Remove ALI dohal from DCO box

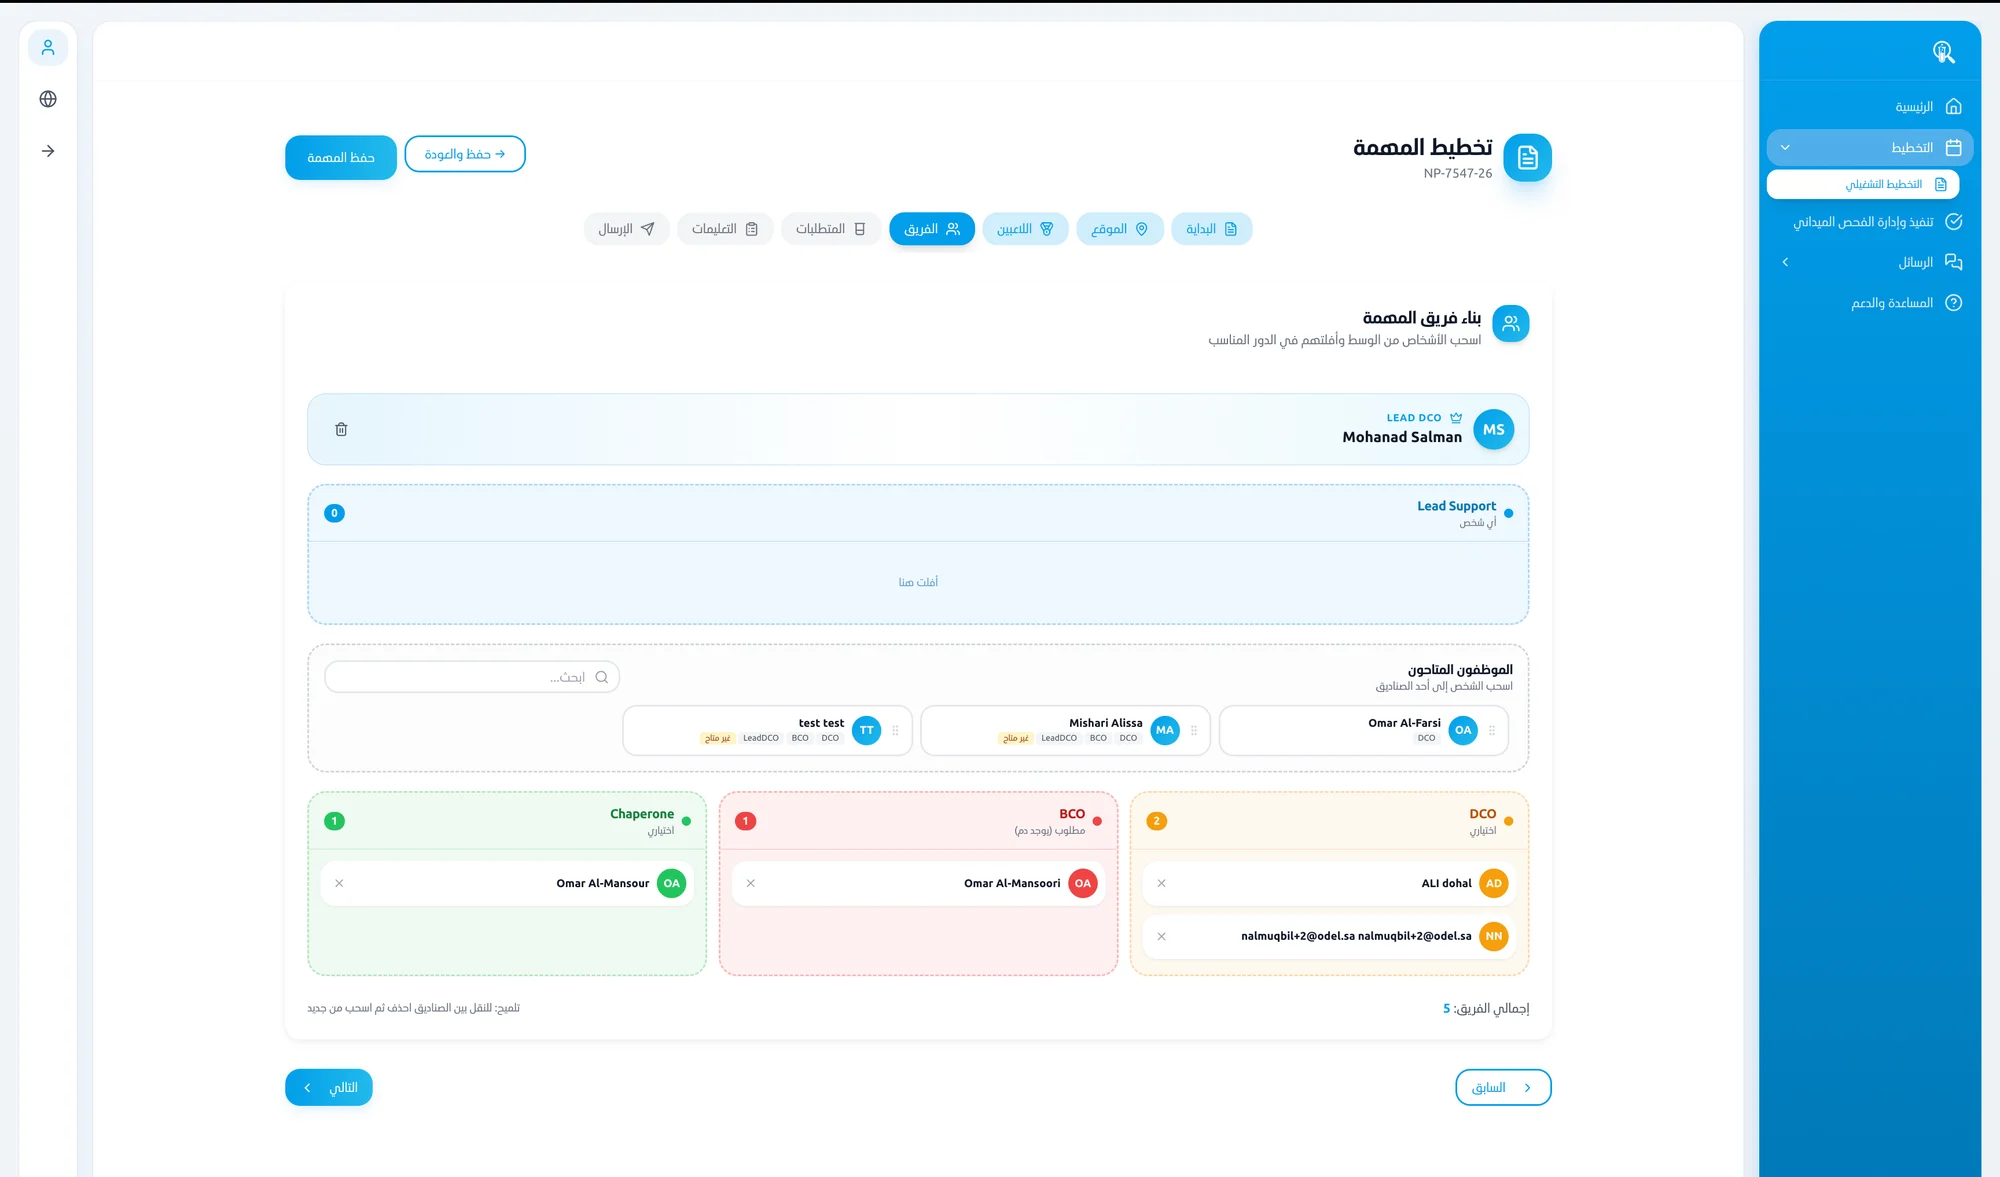(1161, 883)
